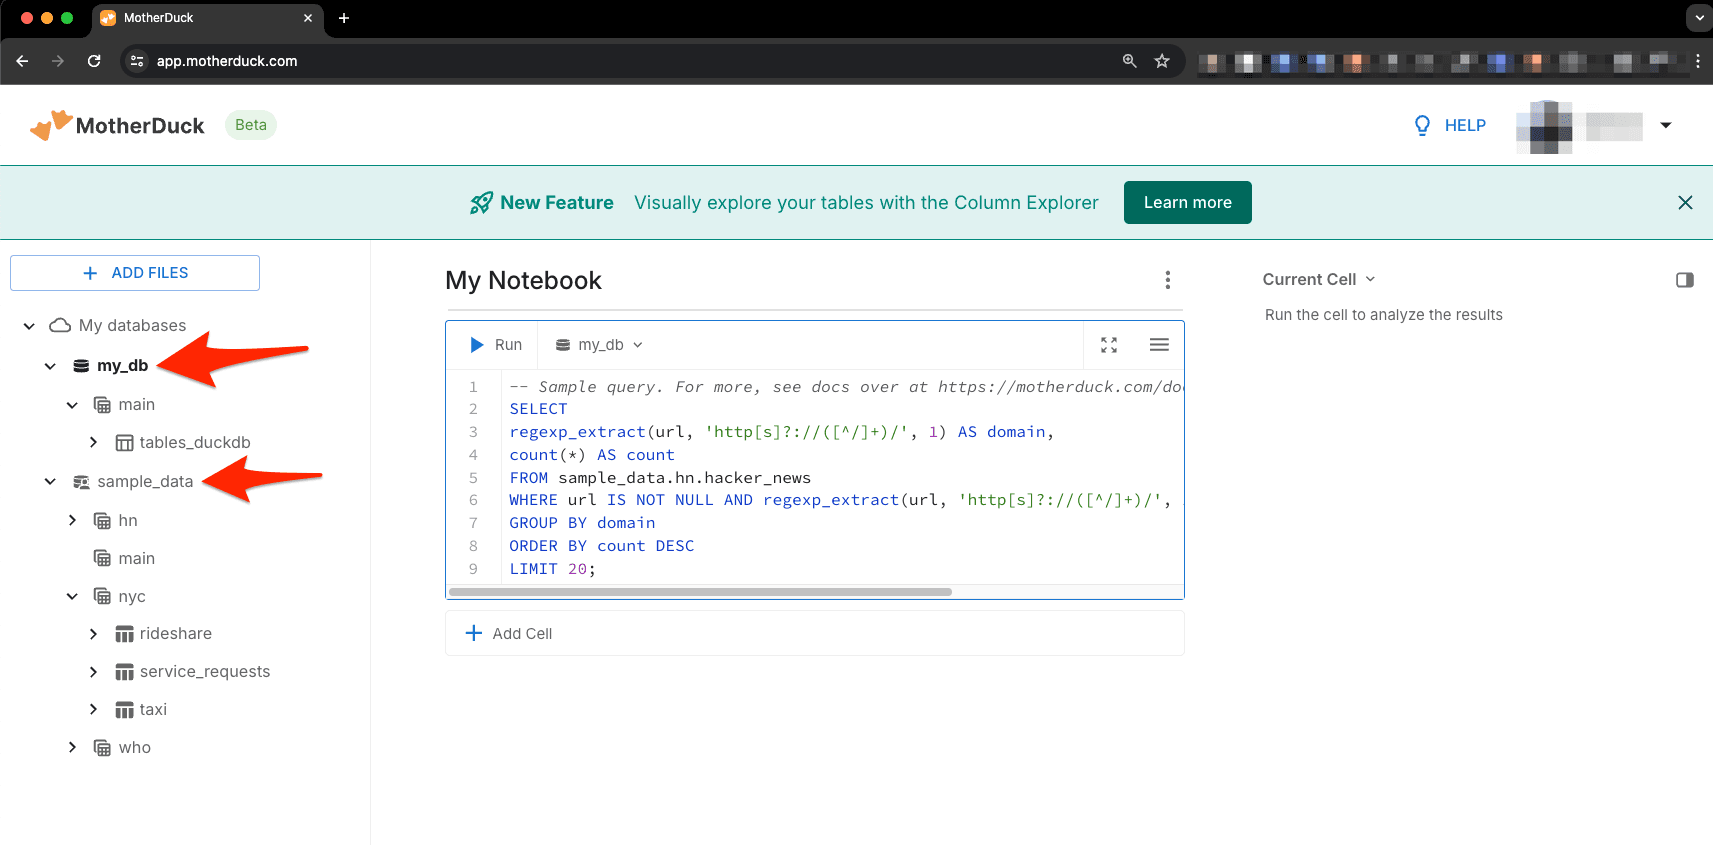Click the Beta badge
The width and height of the screenshot is (1713, 845).
click(x=251, y=125)
